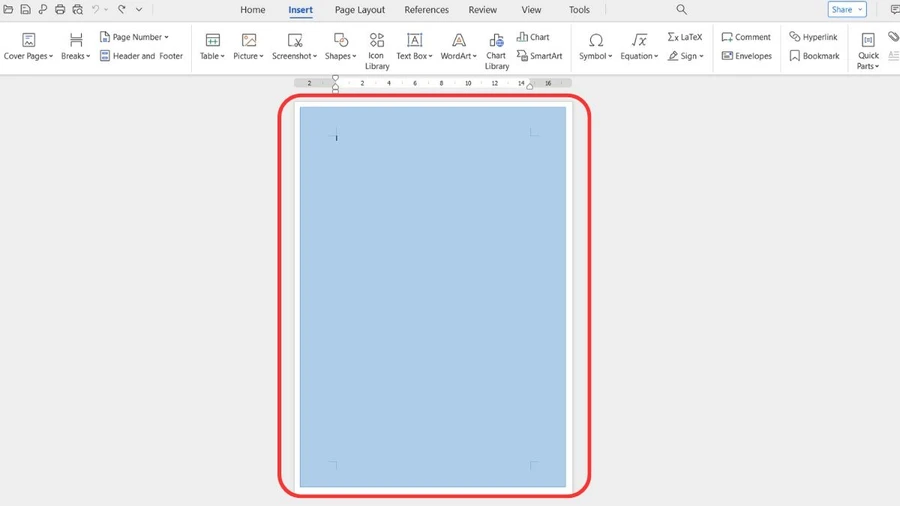900x506 pixels.
Task: Click inside the blue document page
Action: coord(433,297)
